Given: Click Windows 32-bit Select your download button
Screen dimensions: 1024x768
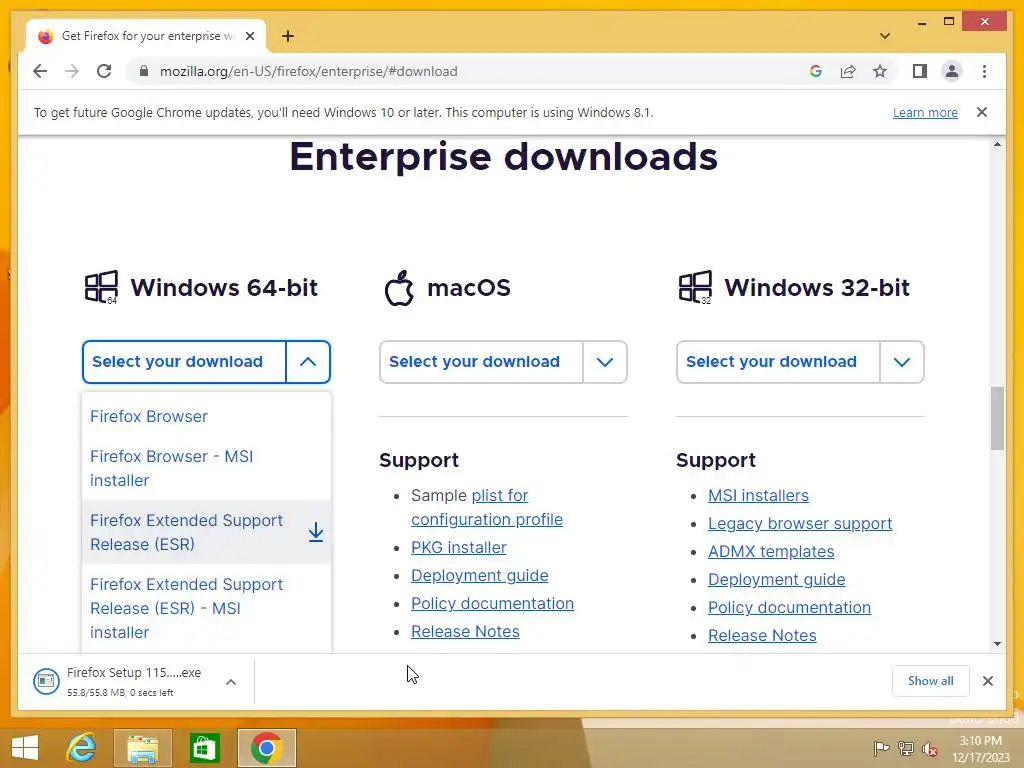Looking at the screenshot, I should click(x=778, y=362).
